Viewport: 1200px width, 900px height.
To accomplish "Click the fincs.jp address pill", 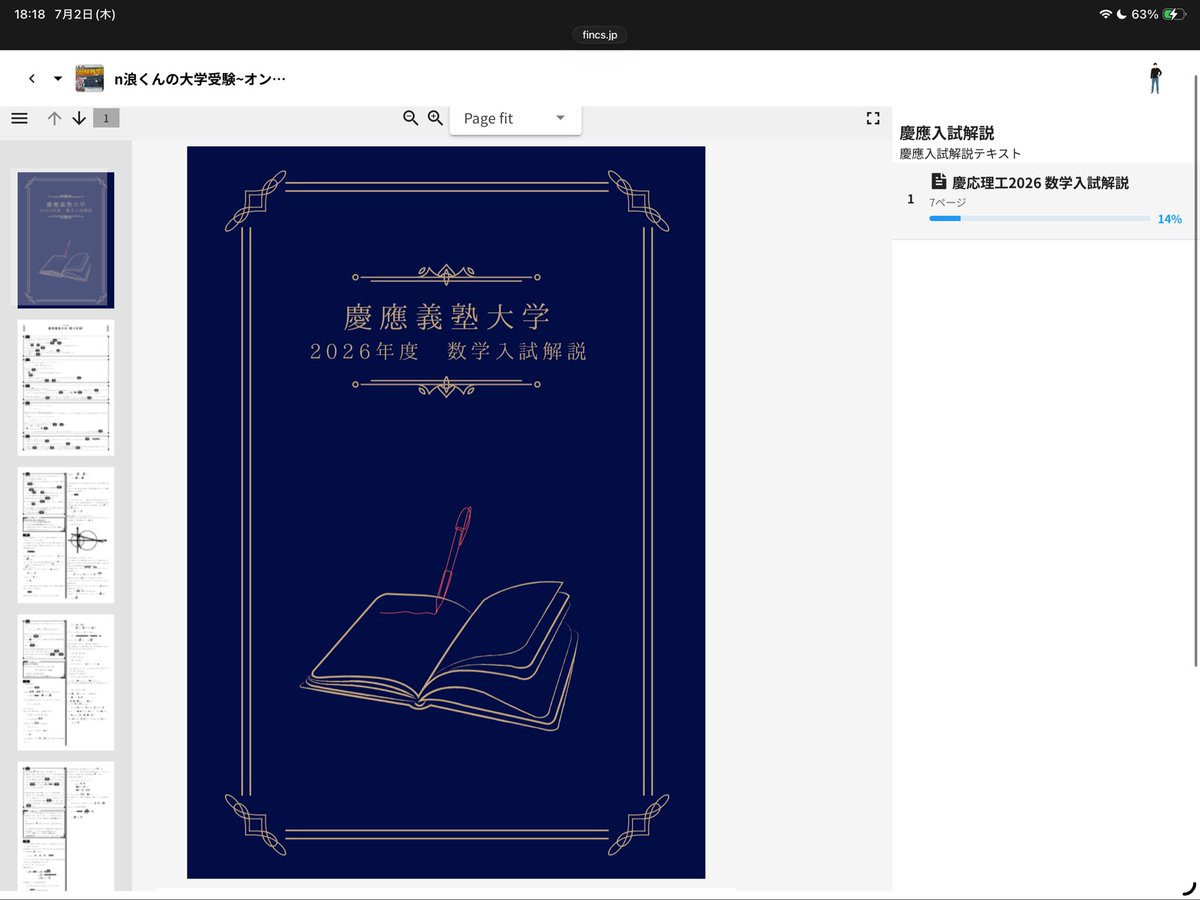I will pyautogui.click(x=600, y=35).
